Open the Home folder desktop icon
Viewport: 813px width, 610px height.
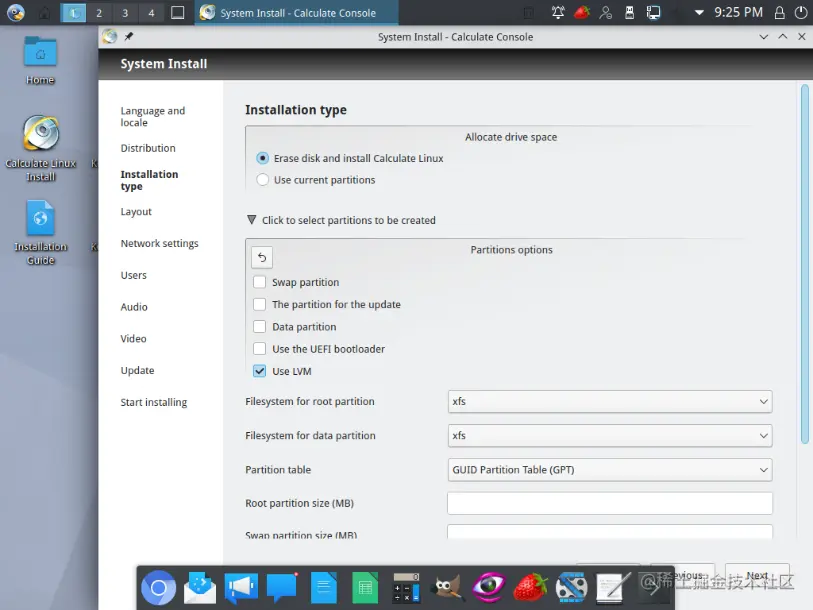coord(40,61)
